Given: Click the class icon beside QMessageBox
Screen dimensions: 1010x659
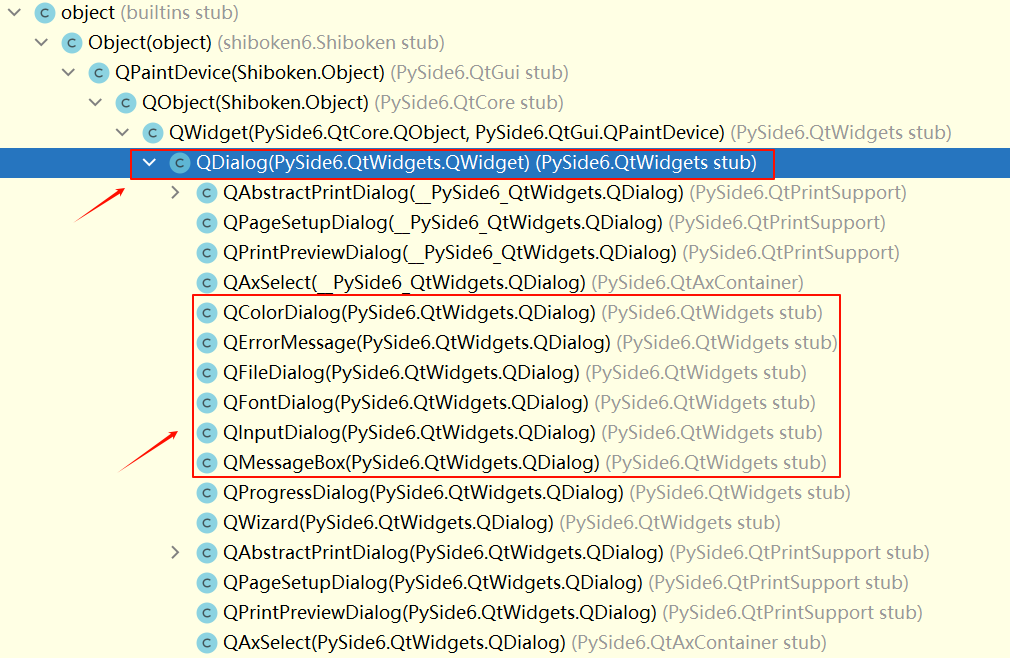Looking at the screenshot, I should click(x=207, y=463).
